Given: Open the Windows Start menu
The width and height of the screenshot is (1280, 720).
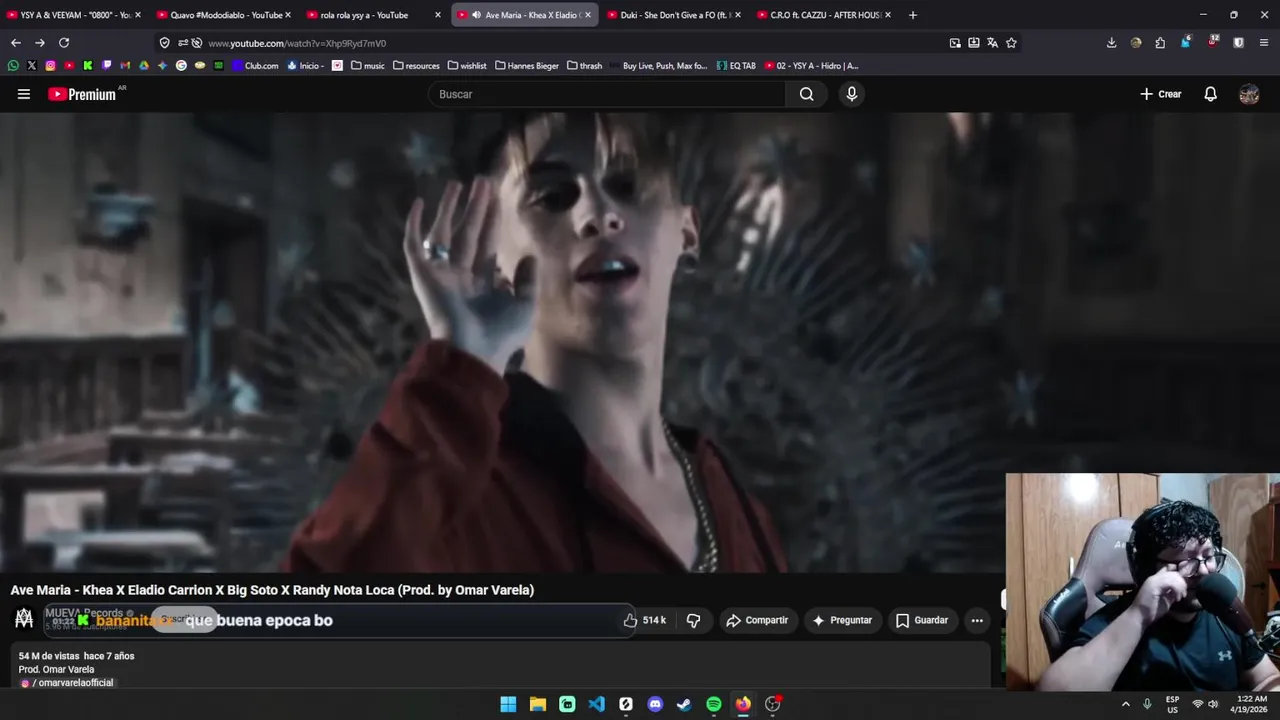Looking at the screenshot, I should point(508,704).
